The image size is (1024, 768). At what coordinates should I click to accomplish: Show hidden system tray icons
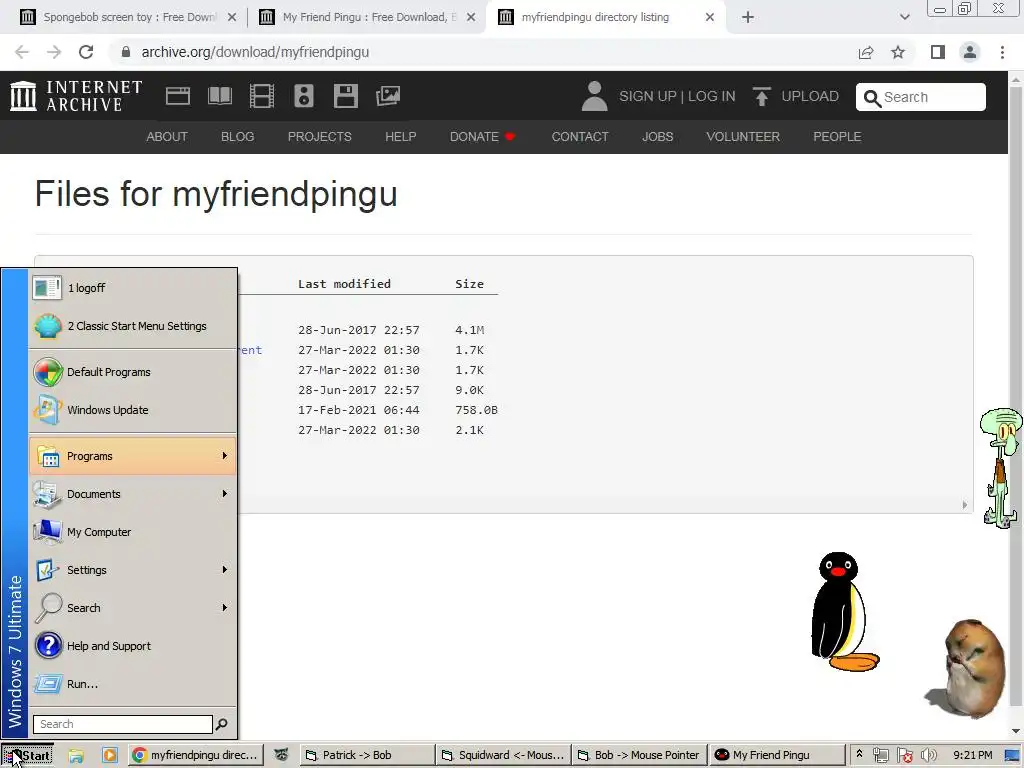pyautogui.click(x=859, y=754)
